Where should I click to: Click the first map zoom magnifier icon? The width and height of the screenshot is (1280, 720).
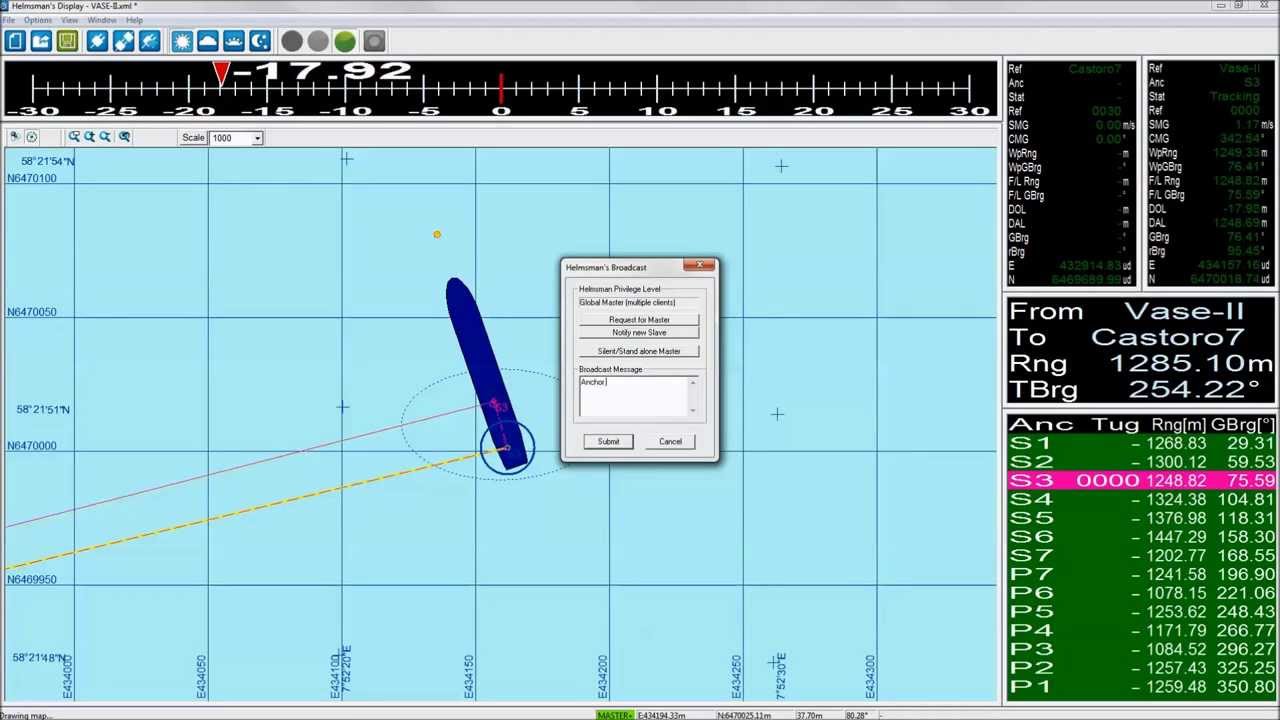pyautogui.click(x=74, y=137)
